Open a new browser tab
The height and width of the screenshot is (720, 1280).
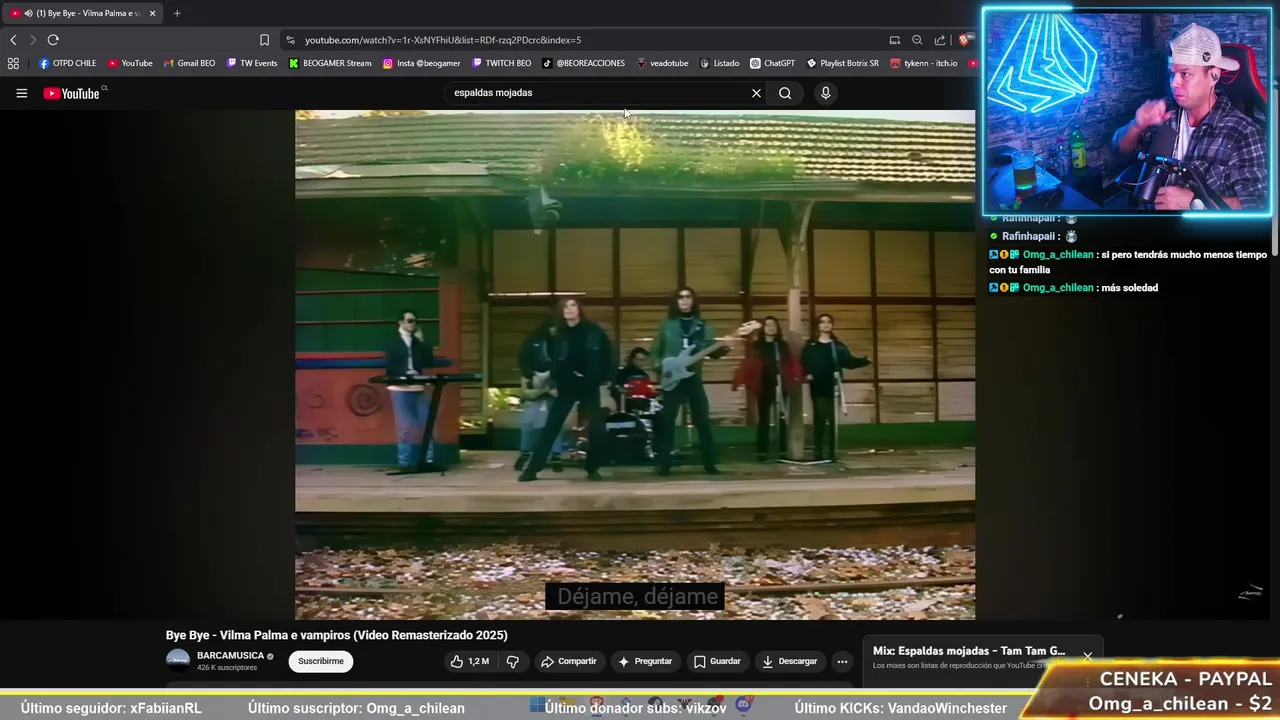click(x=177, y=13)
